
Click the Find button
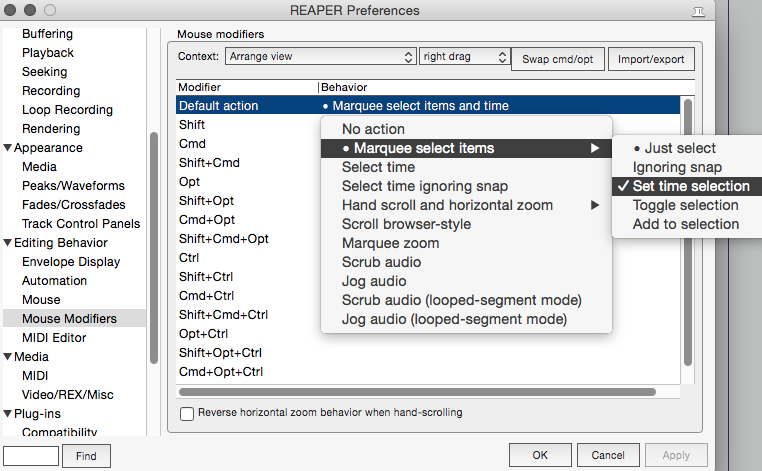click(86, 456)
